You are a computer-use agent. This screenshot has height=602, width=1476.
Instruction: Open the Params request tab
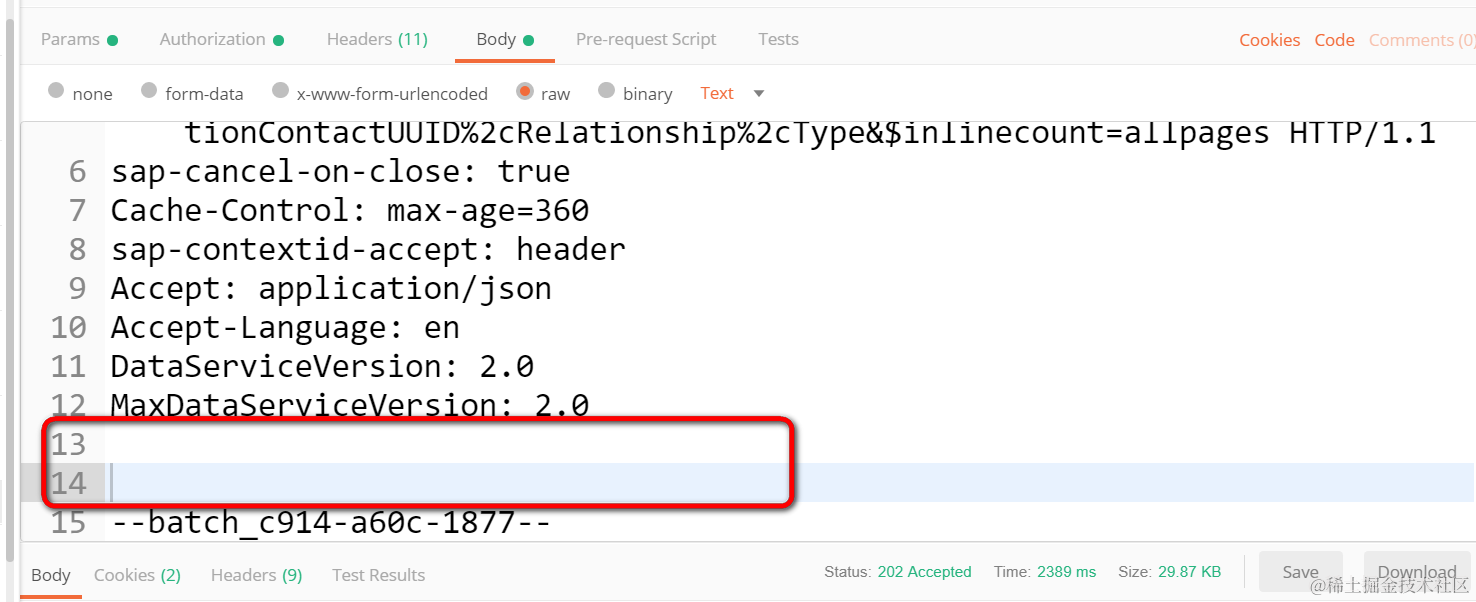pyautogui.click(x=79, y=40)
